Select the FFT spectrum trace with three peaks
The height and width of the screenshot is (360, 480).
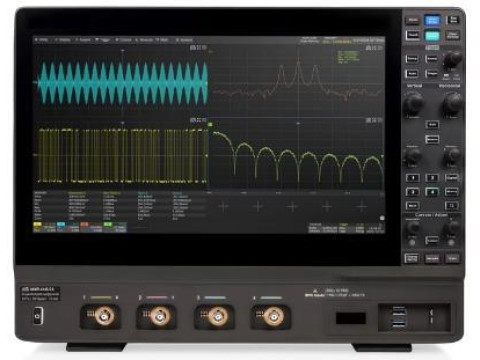[298, 81]
